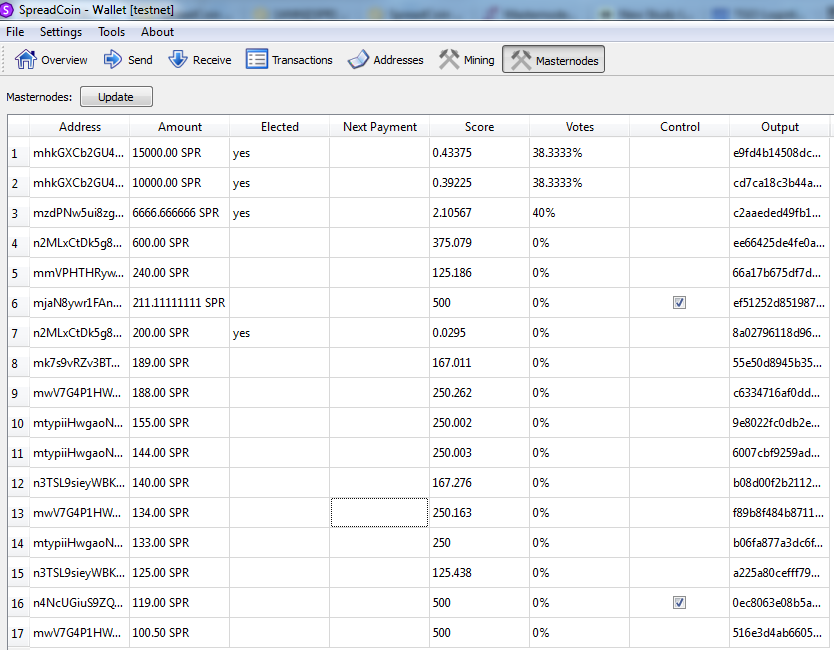
Task: Open the Tools menu
Action: 111,32
